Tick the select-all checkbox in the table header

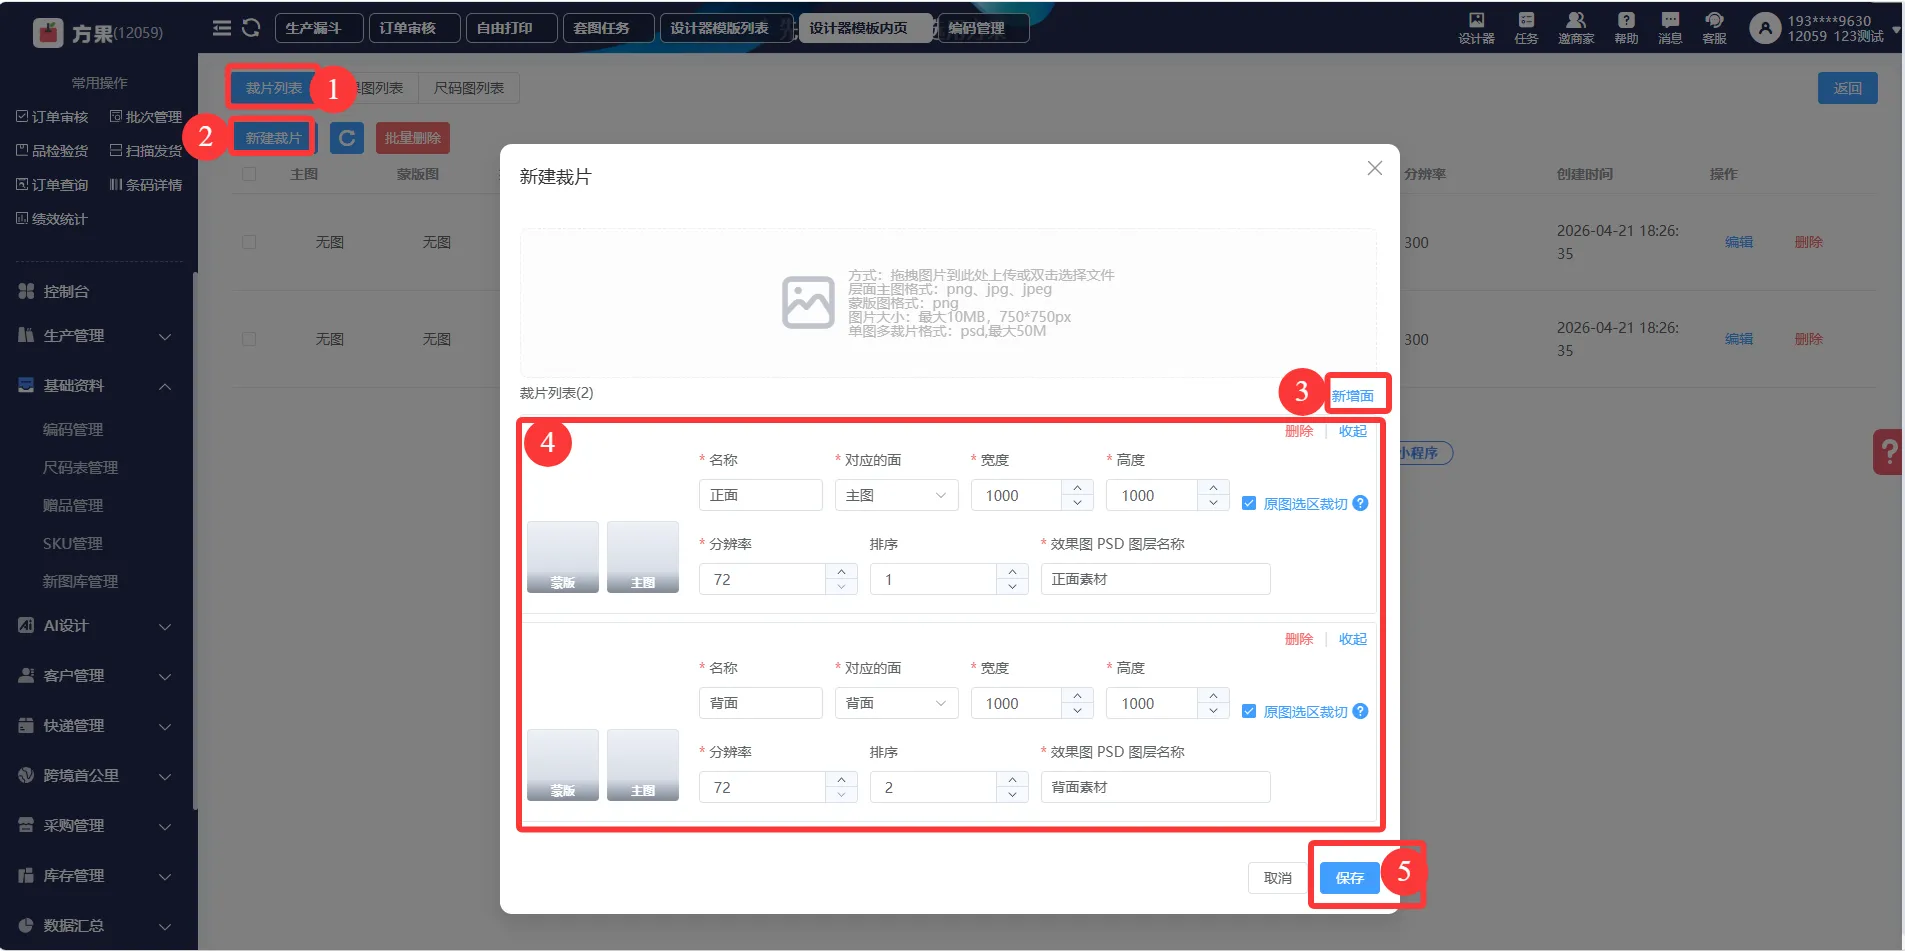(249, 174)
